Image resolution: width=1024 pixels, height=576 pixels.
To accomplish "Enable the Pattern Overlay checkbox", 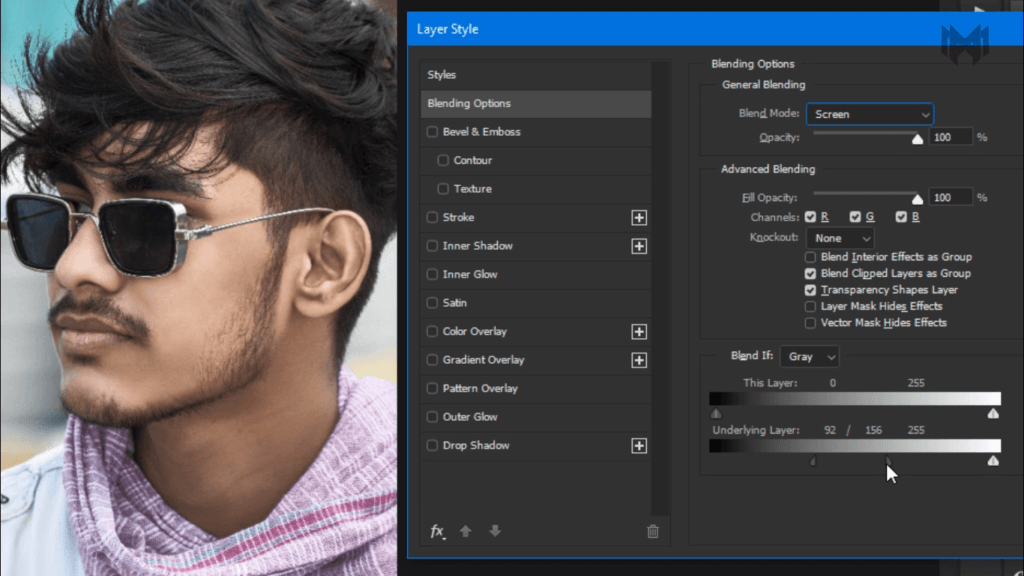I will pos(432,389).
